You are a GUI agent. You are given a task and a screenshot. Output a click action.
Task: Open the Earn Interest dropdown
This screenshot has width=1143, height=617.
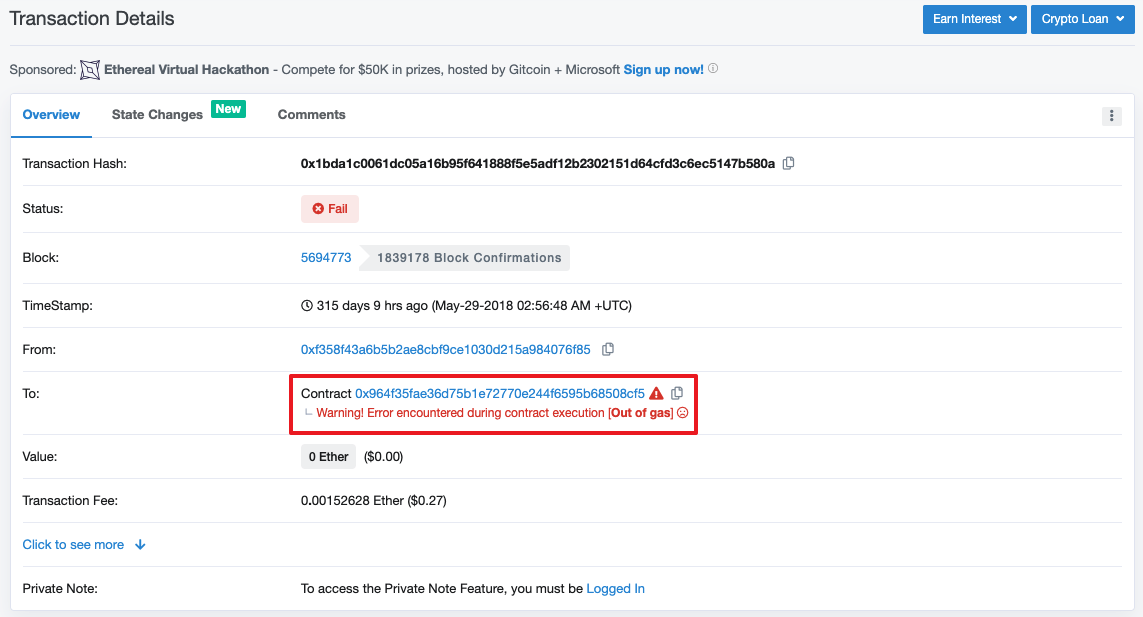(x=974, y=19)
